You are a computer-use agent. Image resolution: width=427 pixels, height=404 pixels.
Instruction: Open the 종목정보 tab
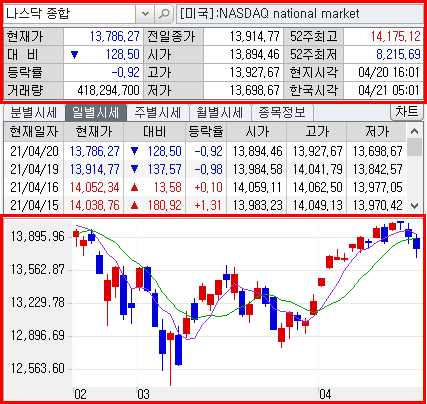coord(282,112)
